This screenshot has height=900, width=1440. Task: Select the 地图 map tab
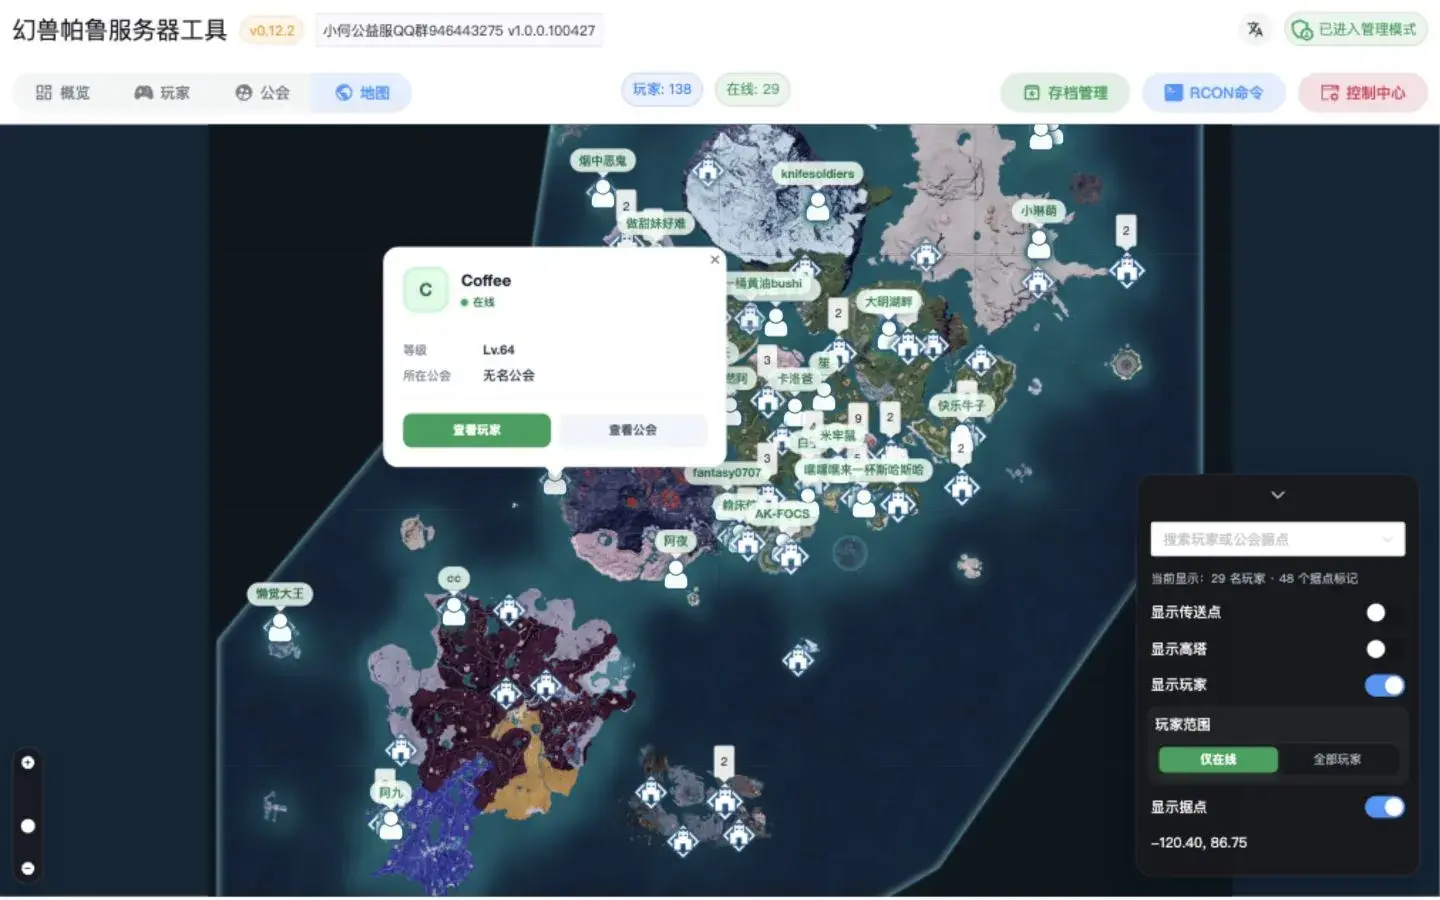361,93
